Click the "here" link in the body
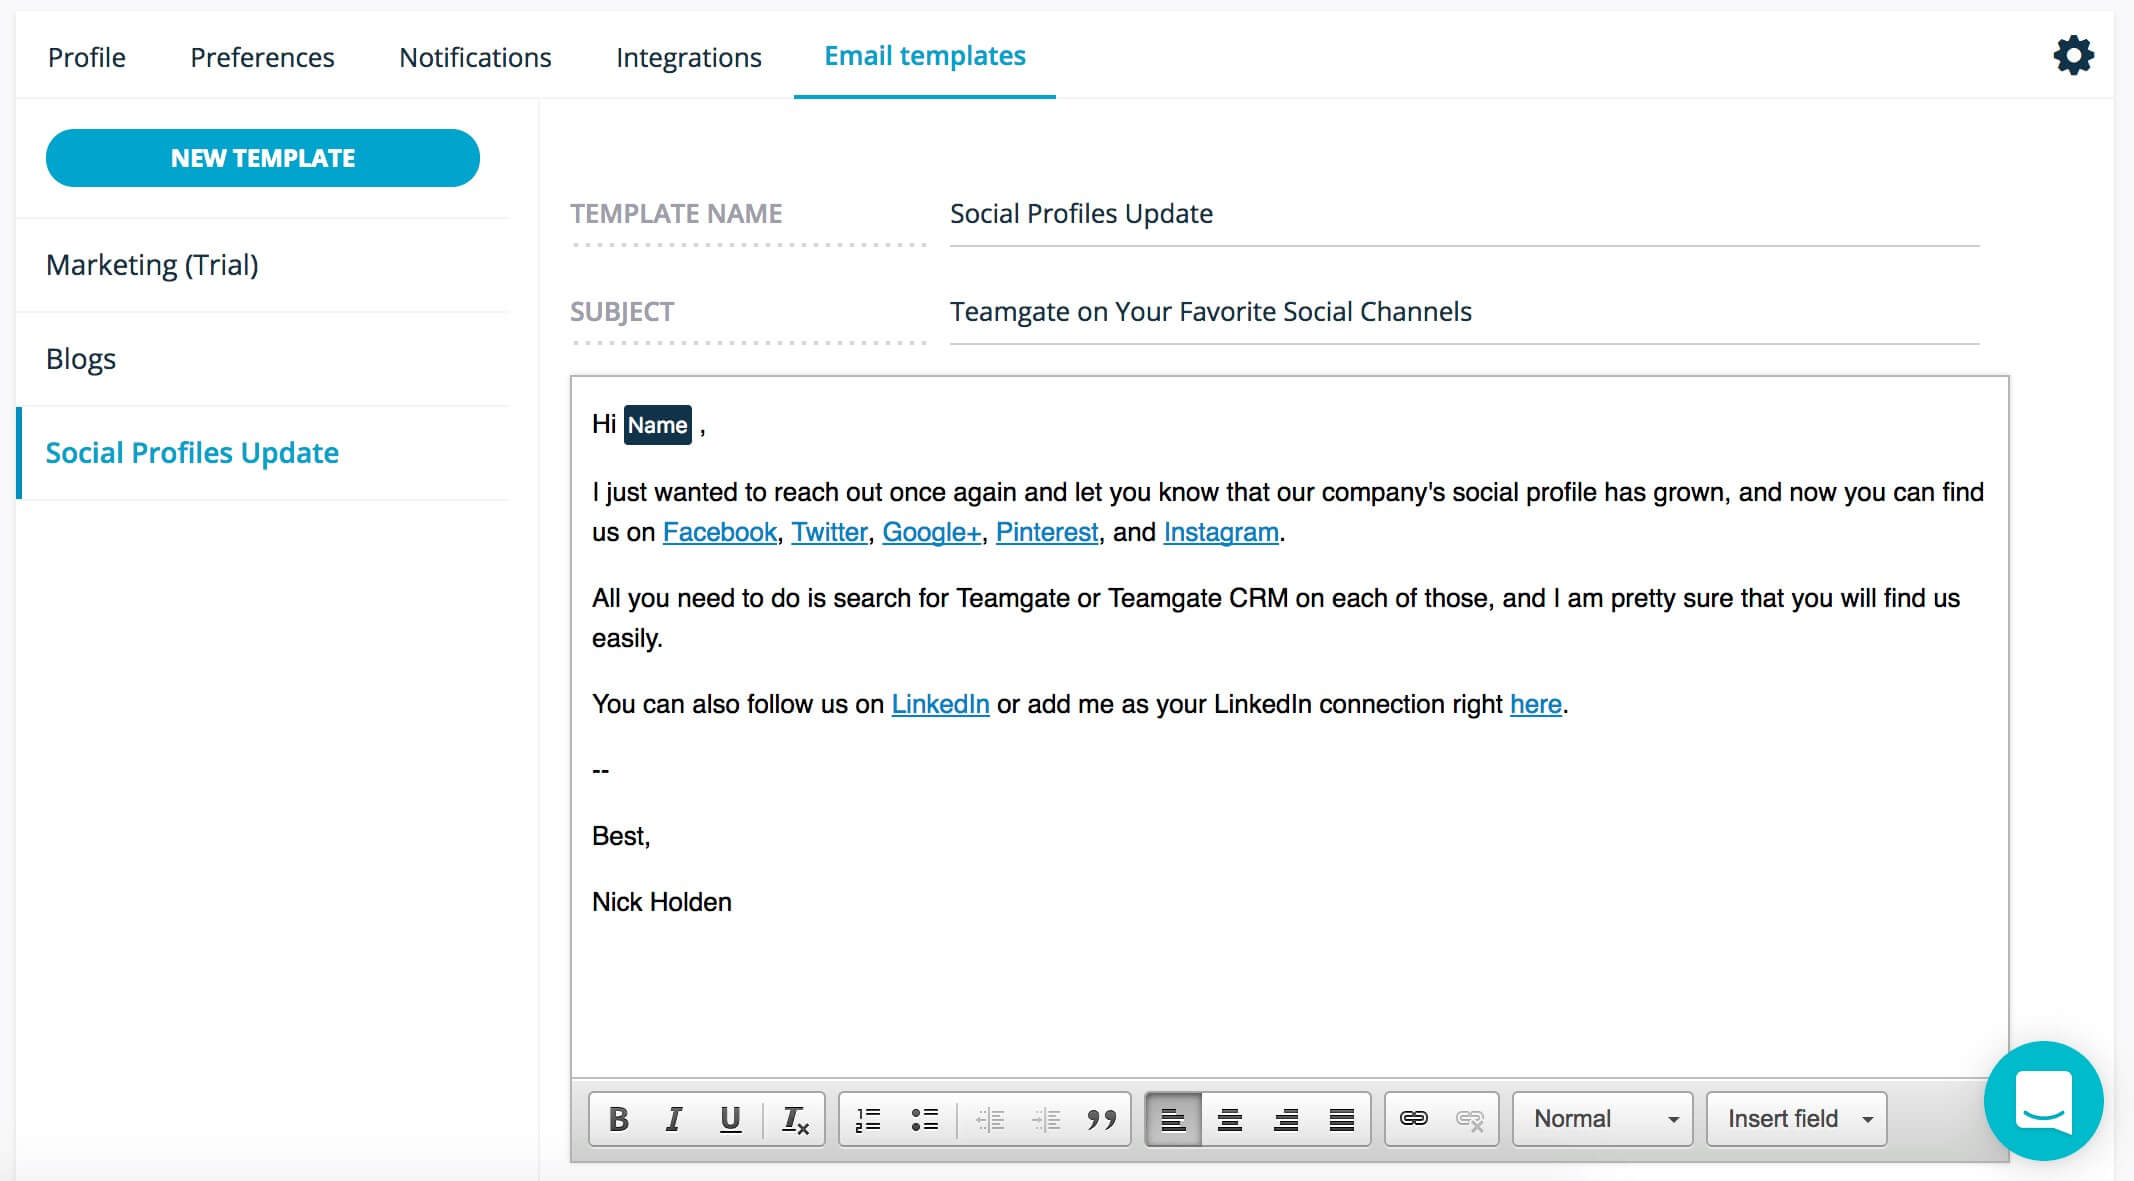The width and height of the screenshot is (2134, 1181). (1536, 704)
